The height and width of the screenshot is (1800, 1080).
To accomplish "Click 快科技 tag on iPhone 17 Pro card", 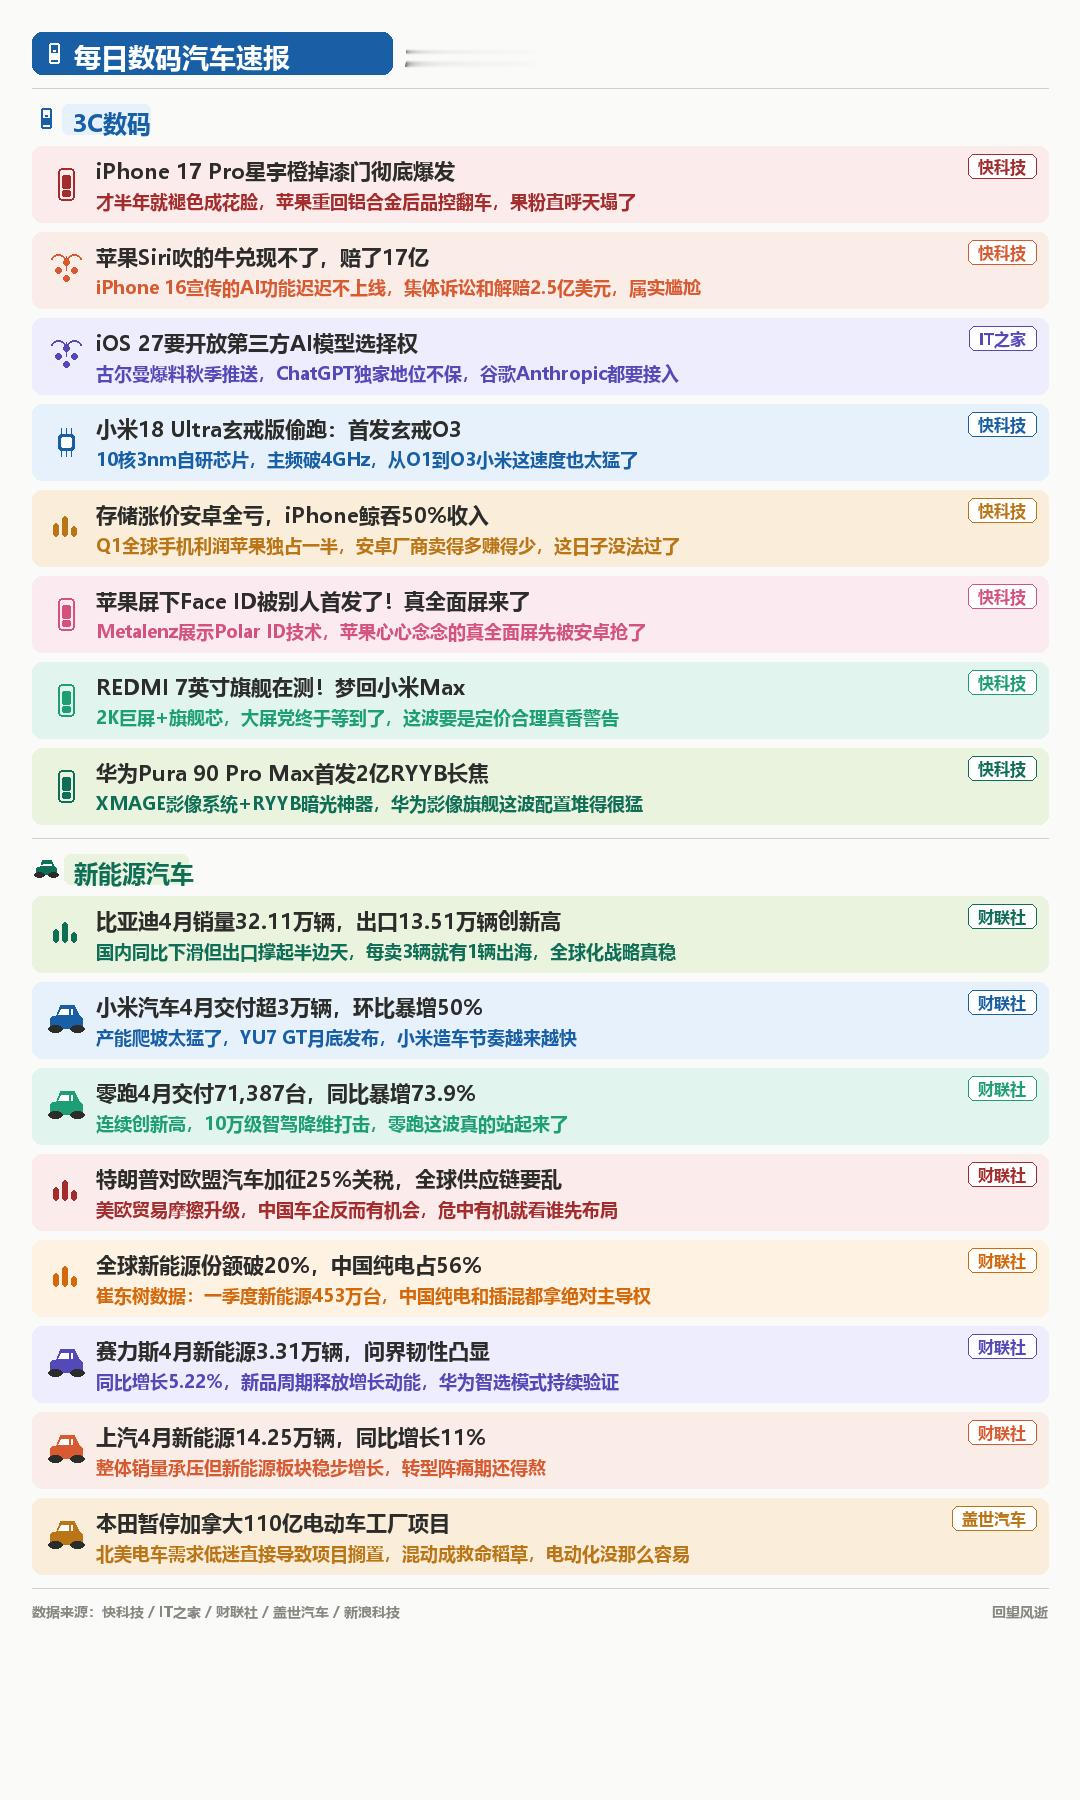I will tap(1002, 167).
